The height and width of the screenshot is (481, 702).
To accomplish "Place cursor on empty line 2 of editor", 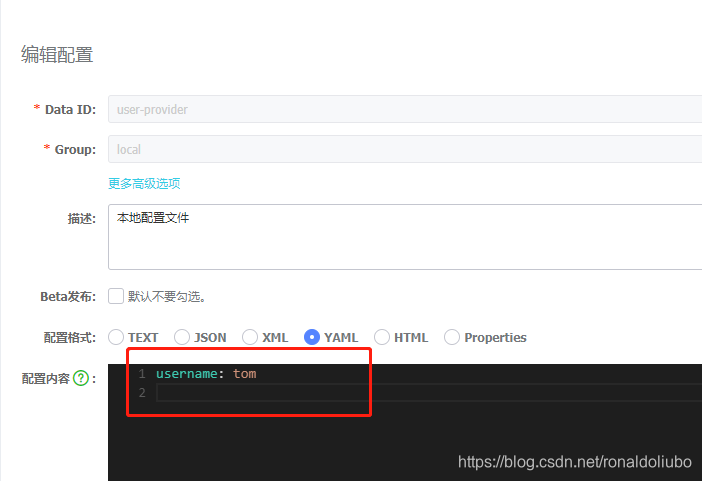I will [x=429, y=393].
